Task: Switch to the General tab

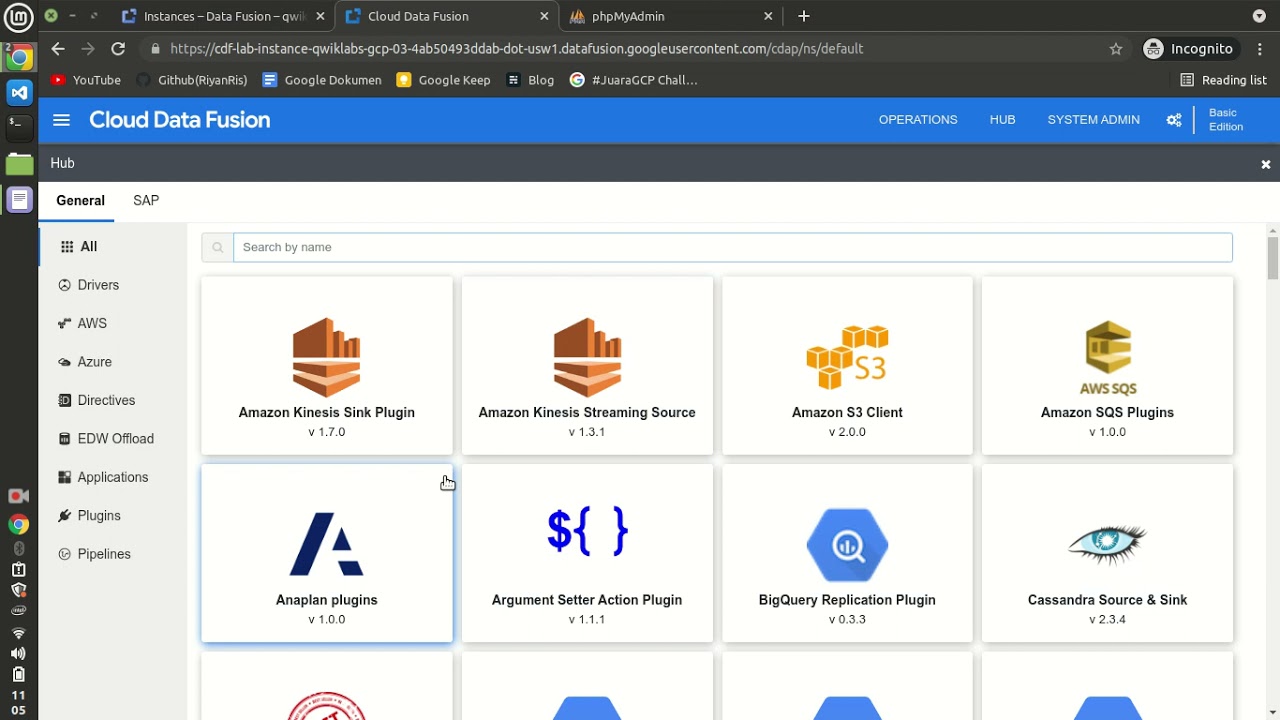Action: 80,201
